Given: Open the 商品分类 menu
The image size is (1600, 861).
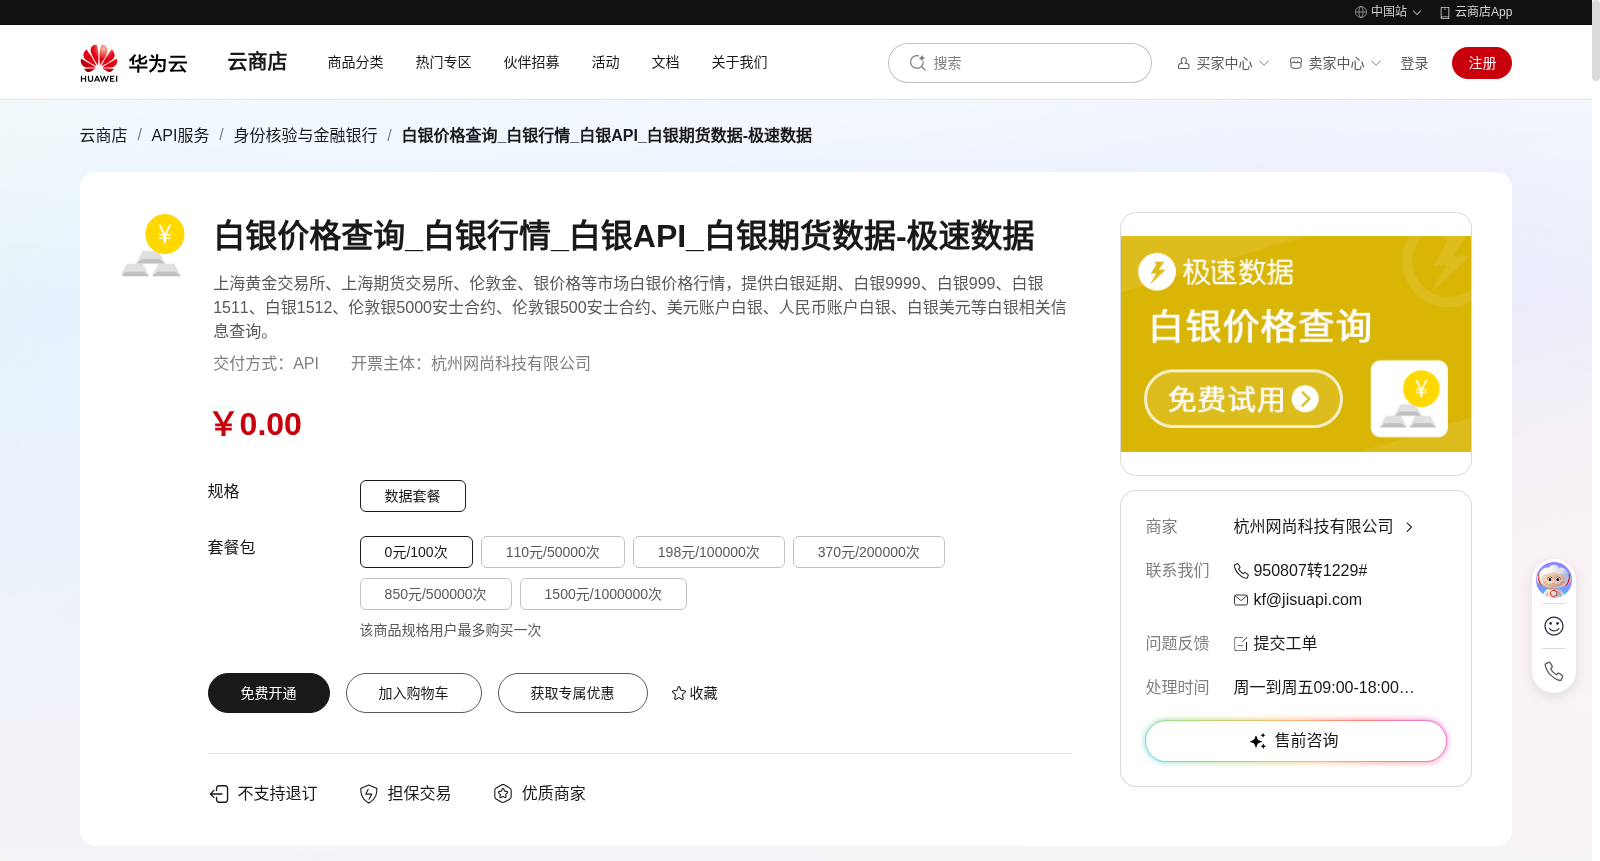Looking at the screenshot, I should [x=356, y=62].
